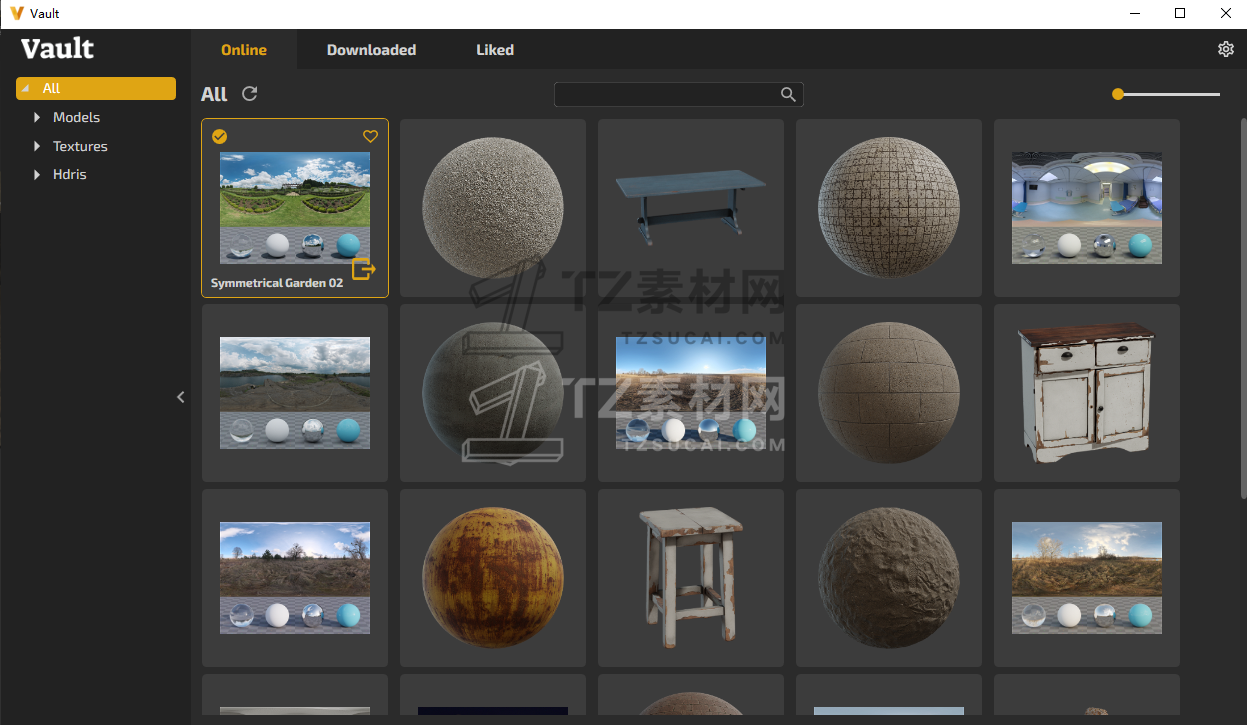The width and height of the screenshot is (1247, 725).
Task: Expand the Models category
Action: (38, 117)
